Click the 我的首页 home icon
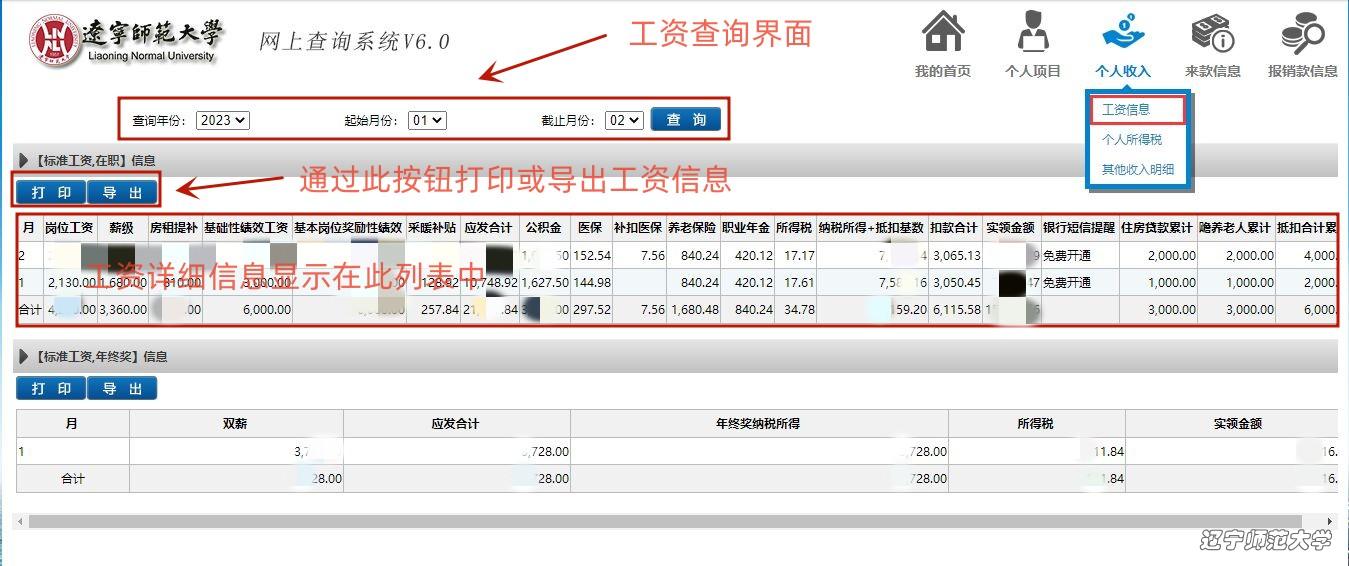 click(942, 34)
